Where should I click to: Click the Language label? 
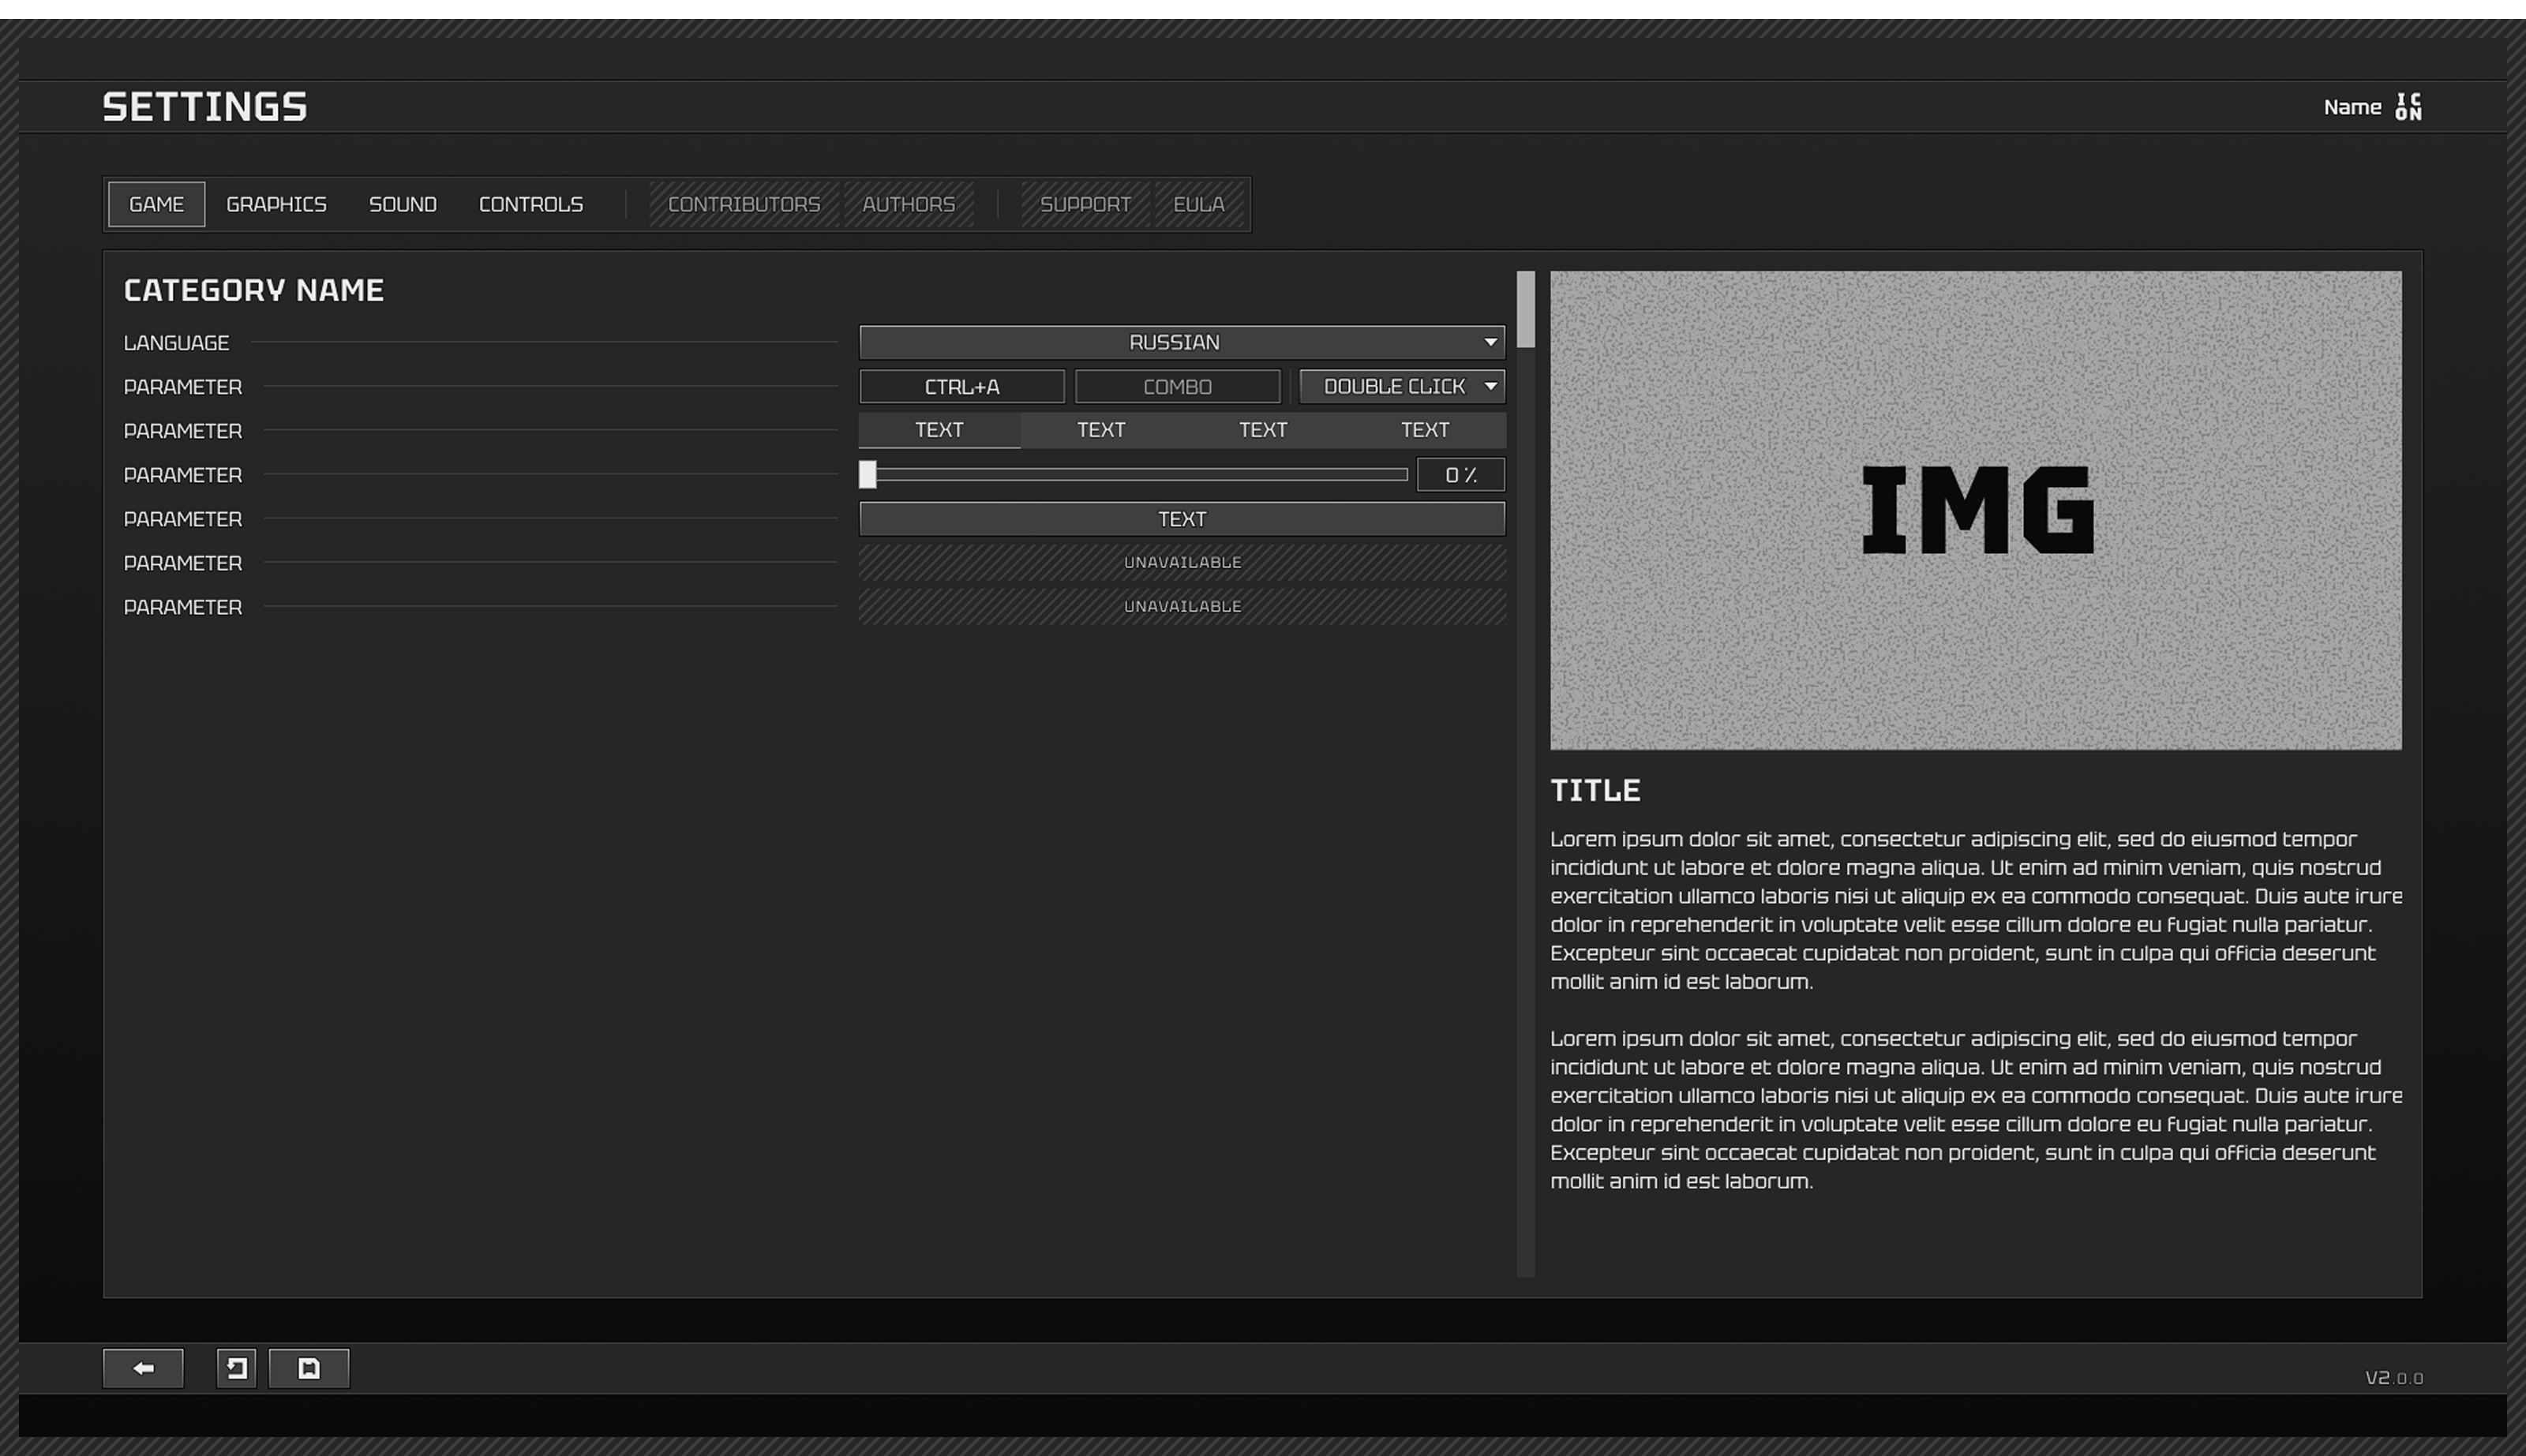click(x=176, y=343)
